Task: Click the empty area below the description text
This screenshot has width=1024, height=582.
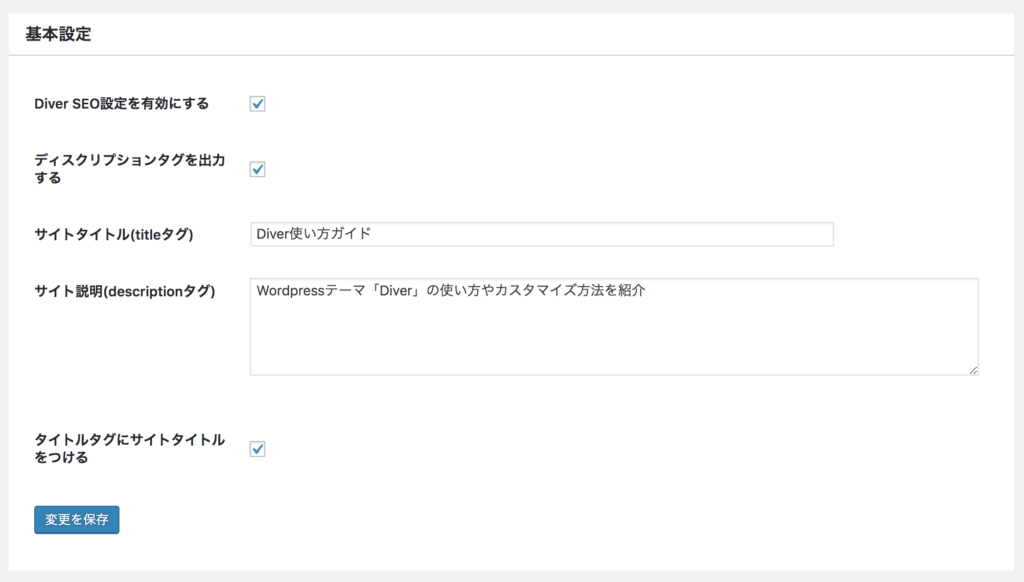Action: click(614, 340)
